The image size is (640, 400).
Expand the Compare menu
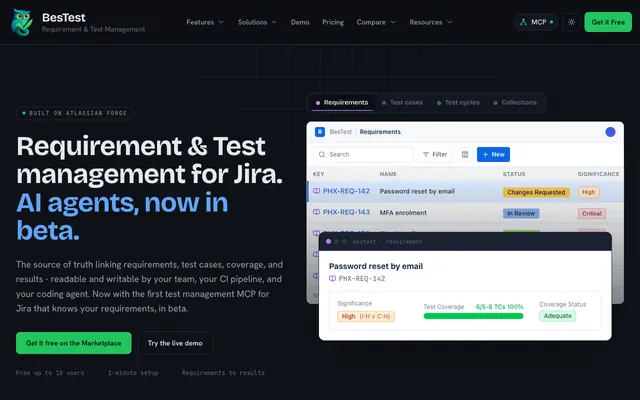point(376,22)
